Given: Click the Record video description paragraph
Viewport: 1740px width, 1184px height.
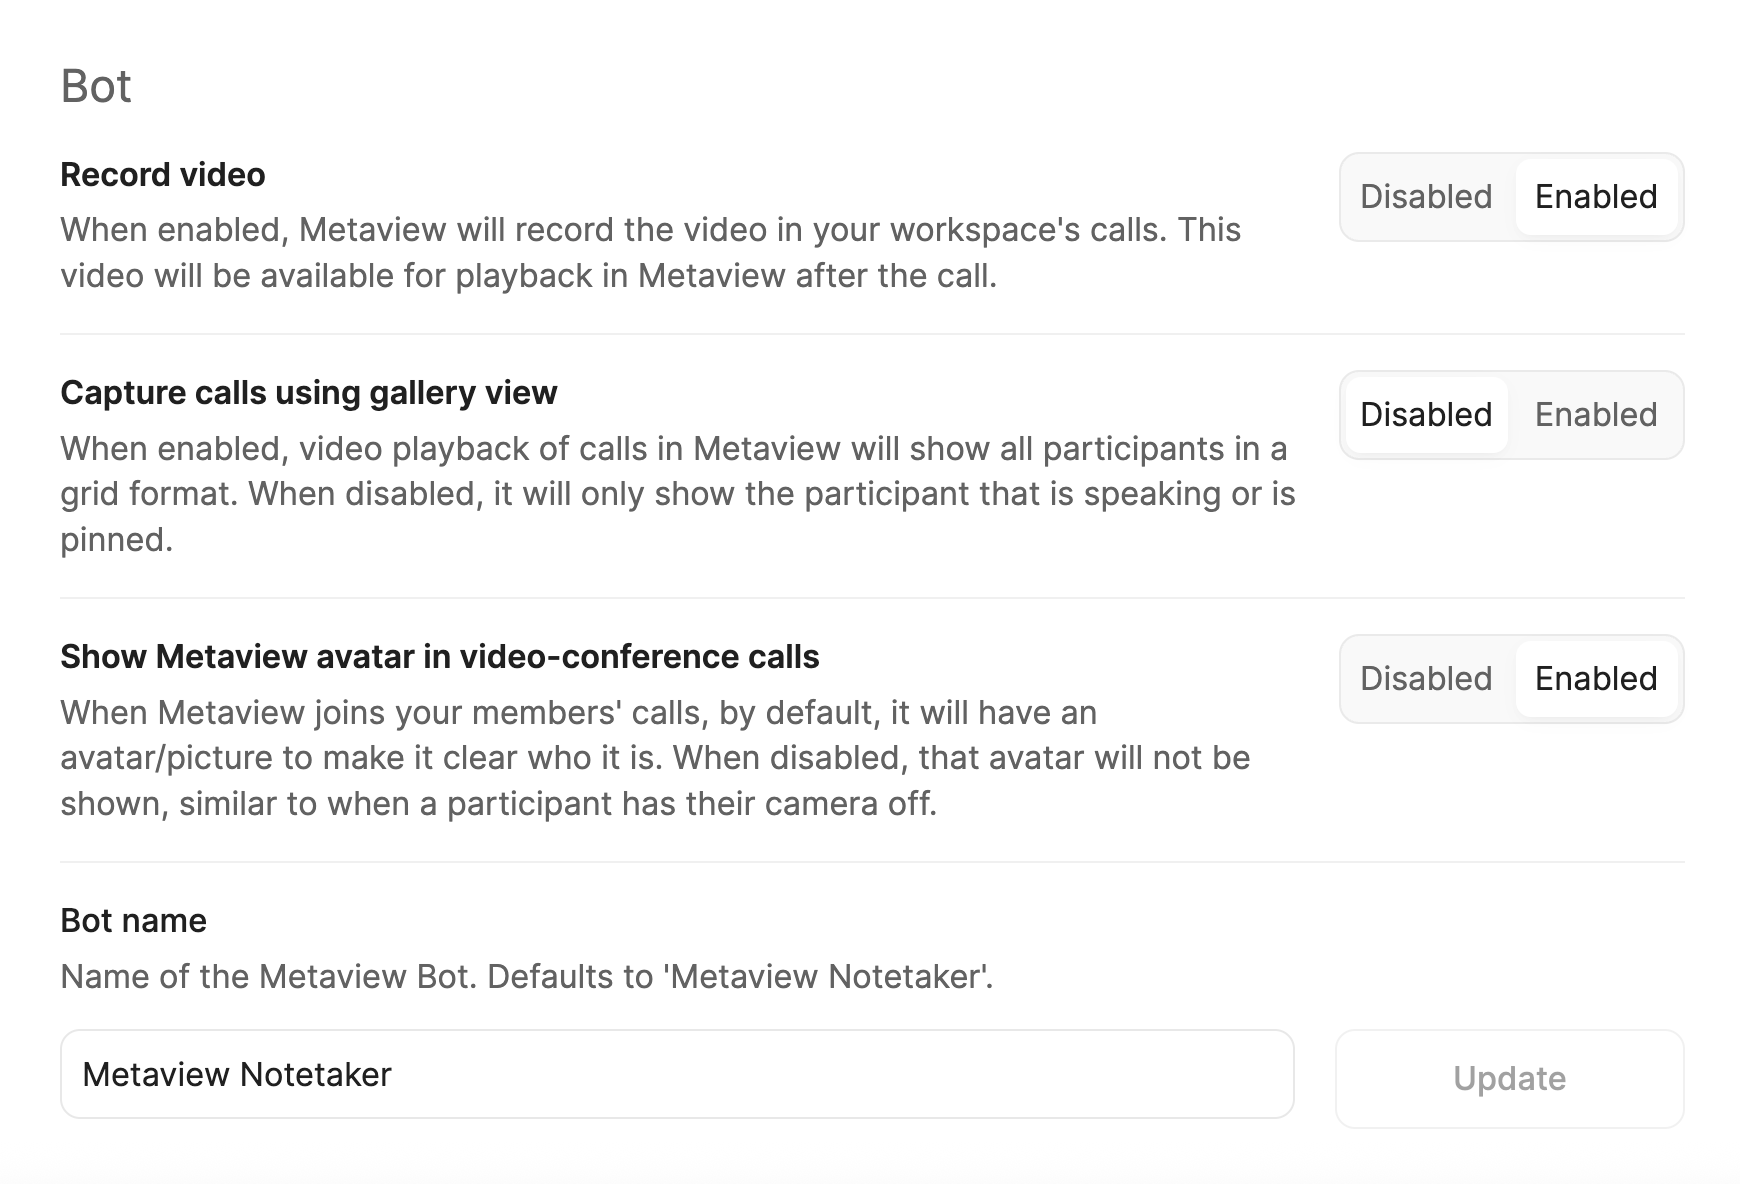Looking at the screenshot, I should [651, 253].
